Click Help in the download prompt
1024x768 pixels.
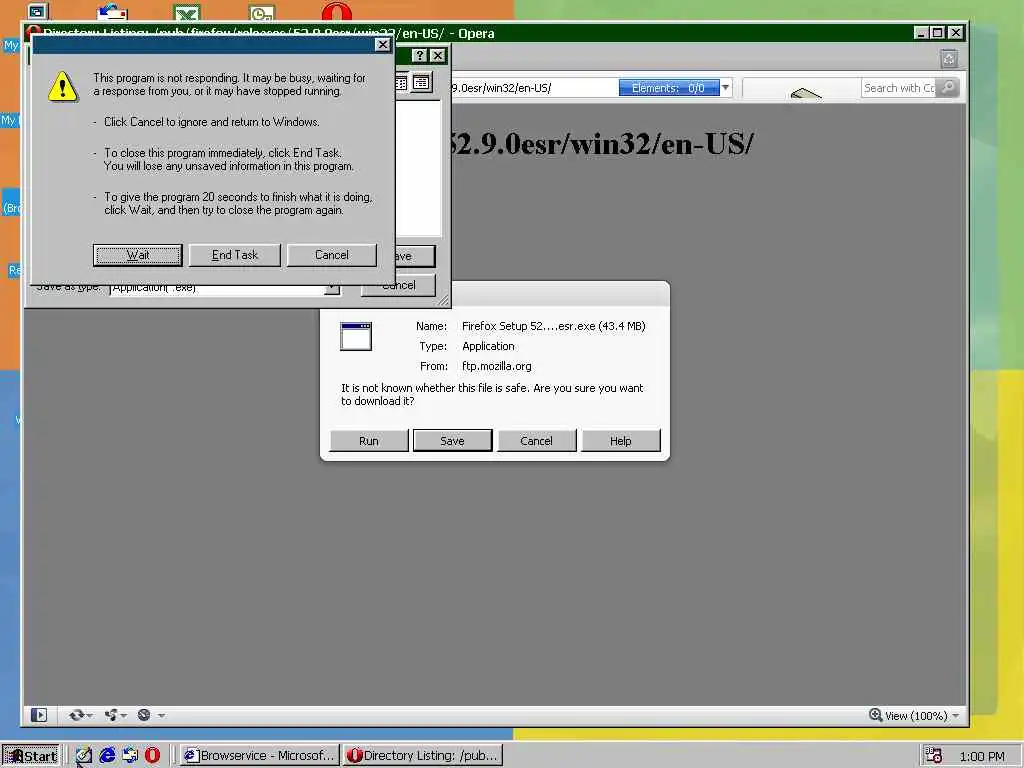pos(620,441)
